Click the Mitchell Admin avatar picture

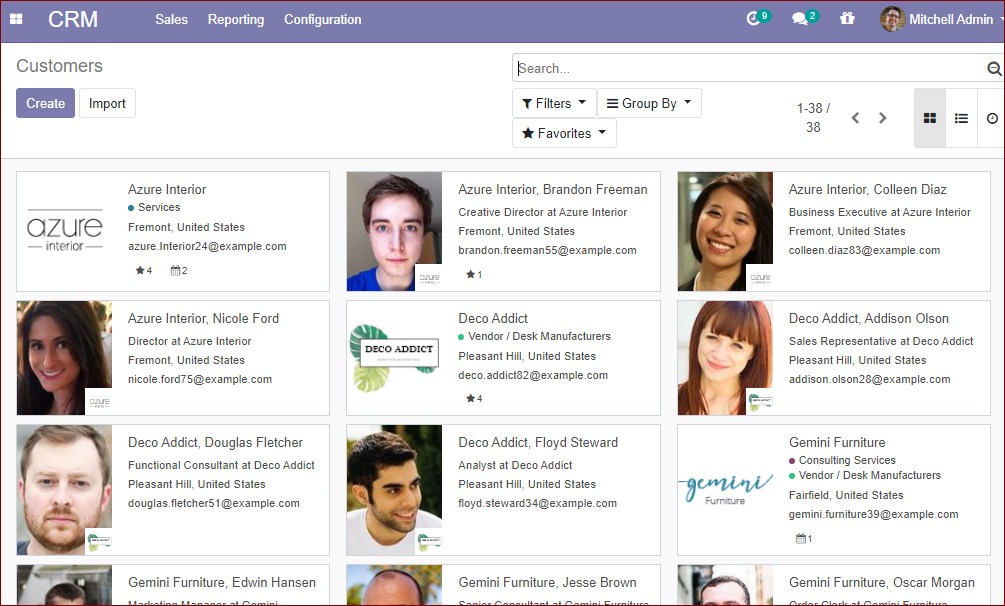892,19
